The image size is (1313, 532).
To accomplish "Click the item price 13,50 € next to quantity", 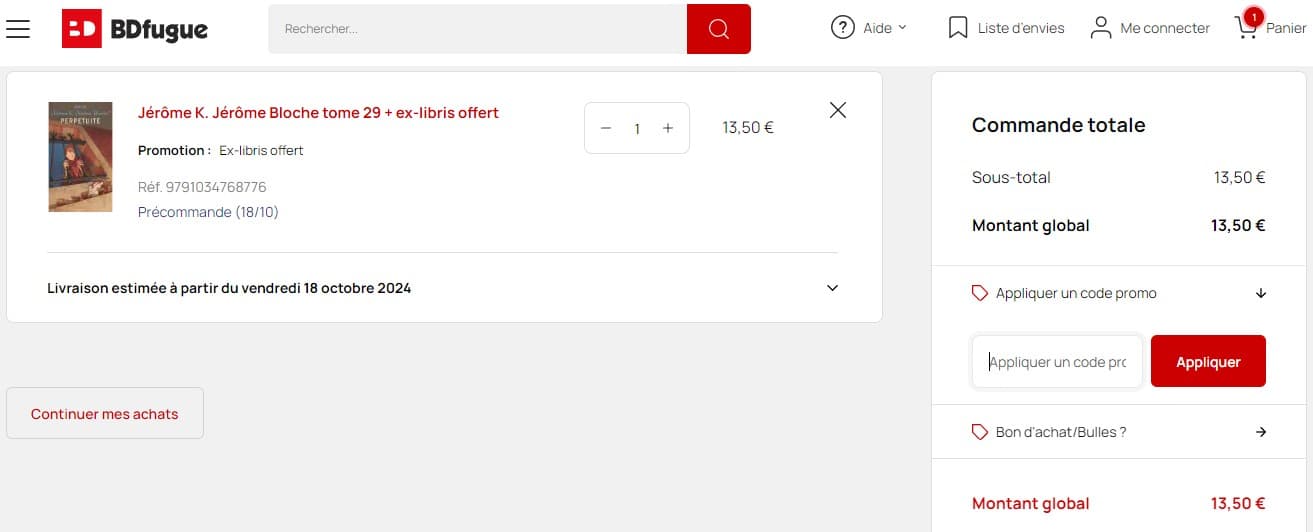I will pyautogui.click(x=748, y=127).
